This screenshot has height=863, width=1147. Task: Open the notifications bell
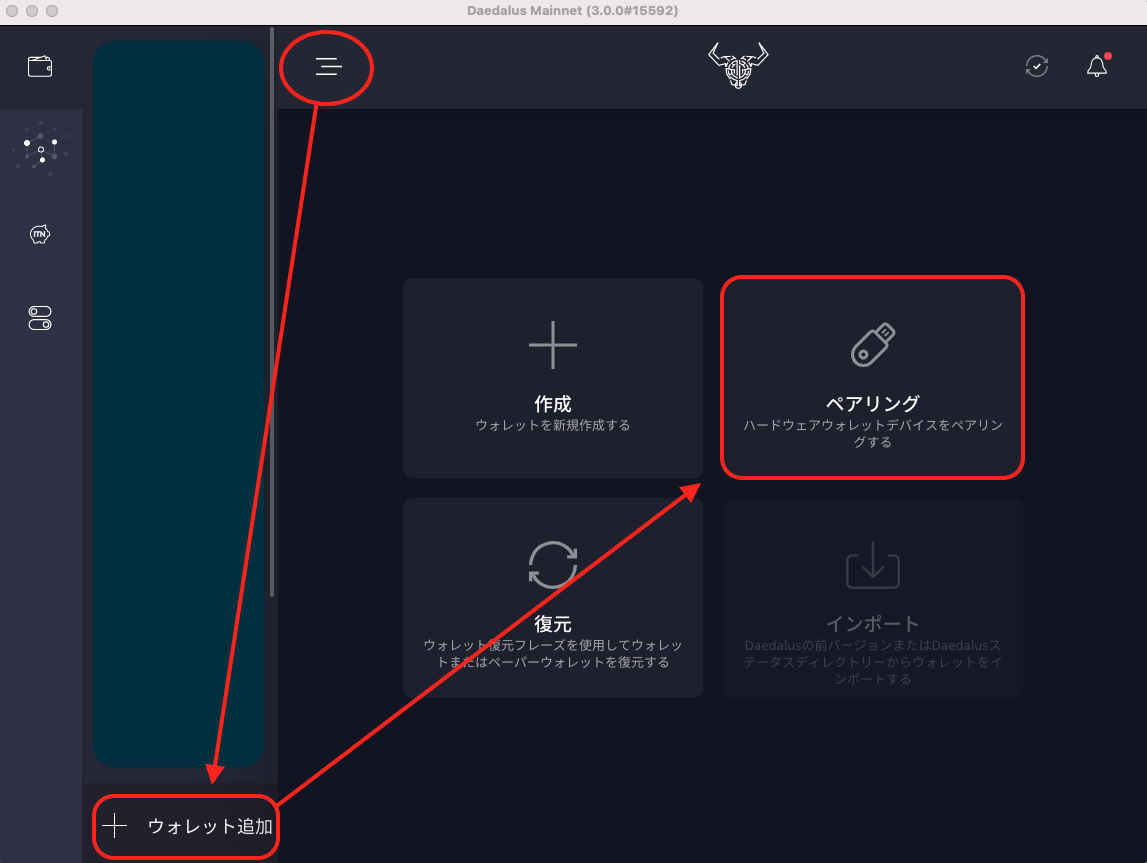point(1097,67)
